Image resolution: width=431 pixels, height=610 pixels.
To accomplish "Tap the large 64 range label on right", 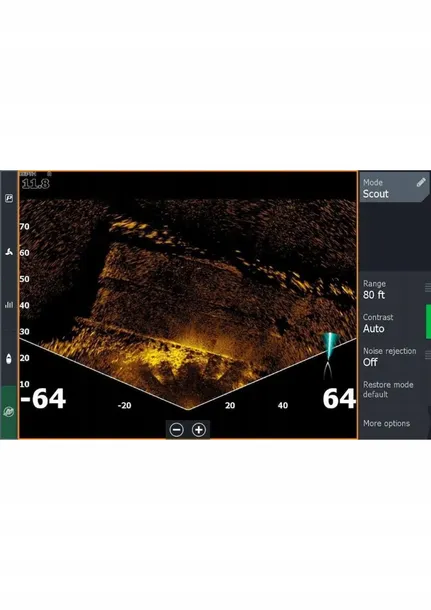I will pyautogui.click(x=339, y=399).
